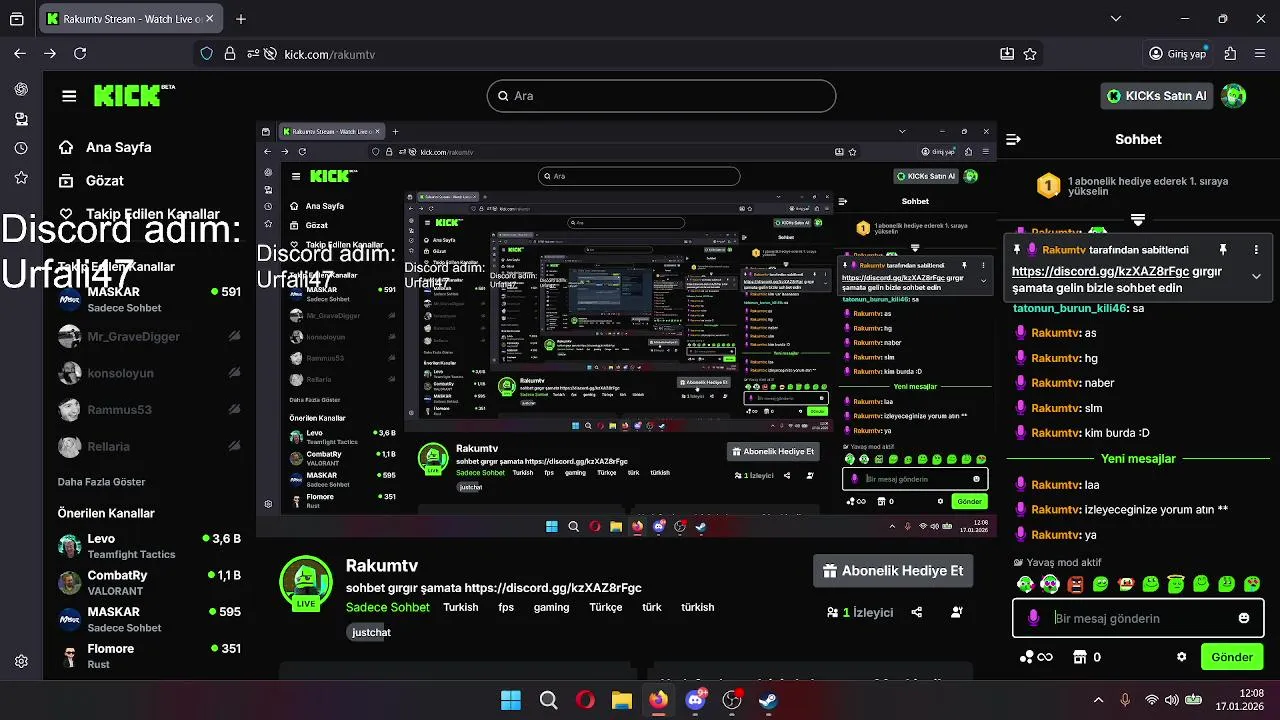The image size is (1280, 720).
Task: Share the Rakumtv stream
Action: click(x=917, y=612)
